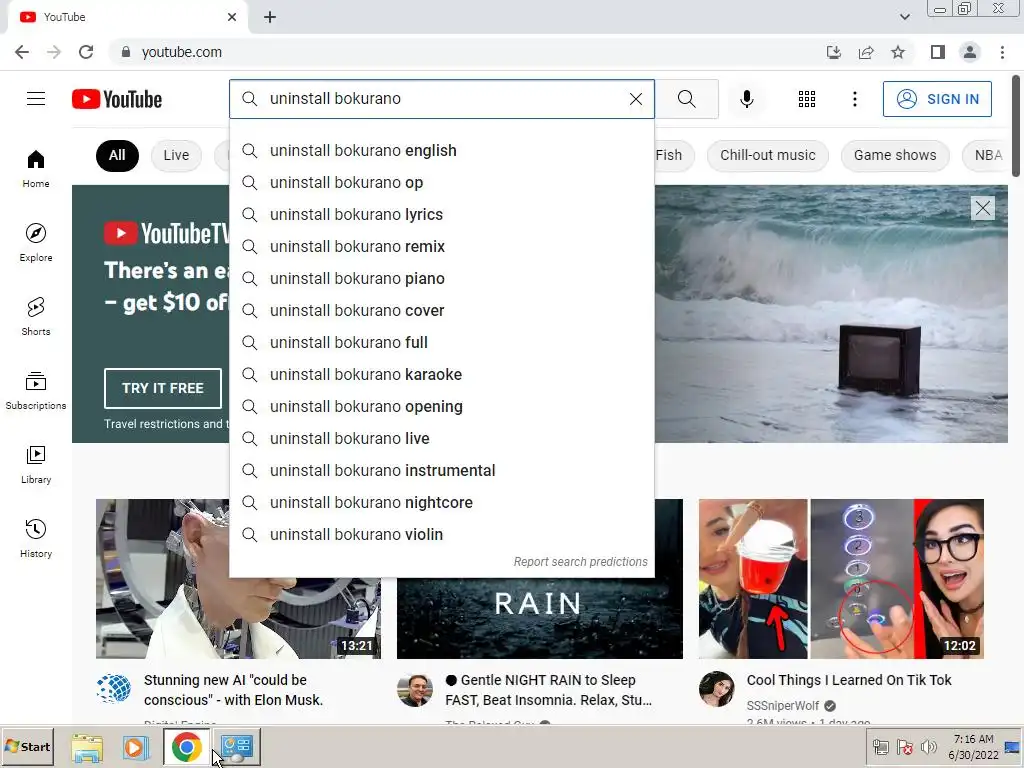Image resolution: width=1024 pixels, height=768 pixels.
Task: Select the Game shows chip
Action: point(895,155)
